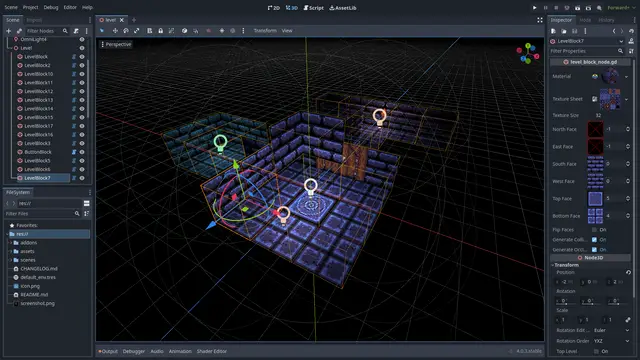Image resolution: width=640 pixels, height=360 pixels.
Task: Stop the running project
Action: (x=556, y=8)
